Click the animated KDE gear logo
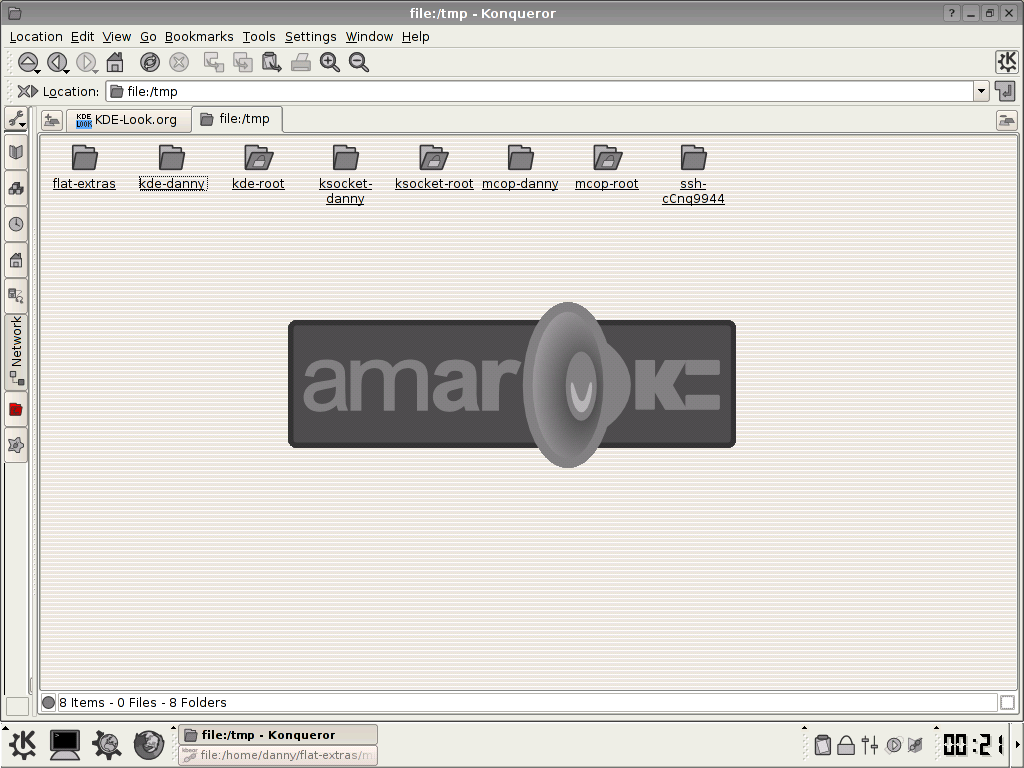Viewport: 1024px width, 768px height. [x=1006, y=62]
